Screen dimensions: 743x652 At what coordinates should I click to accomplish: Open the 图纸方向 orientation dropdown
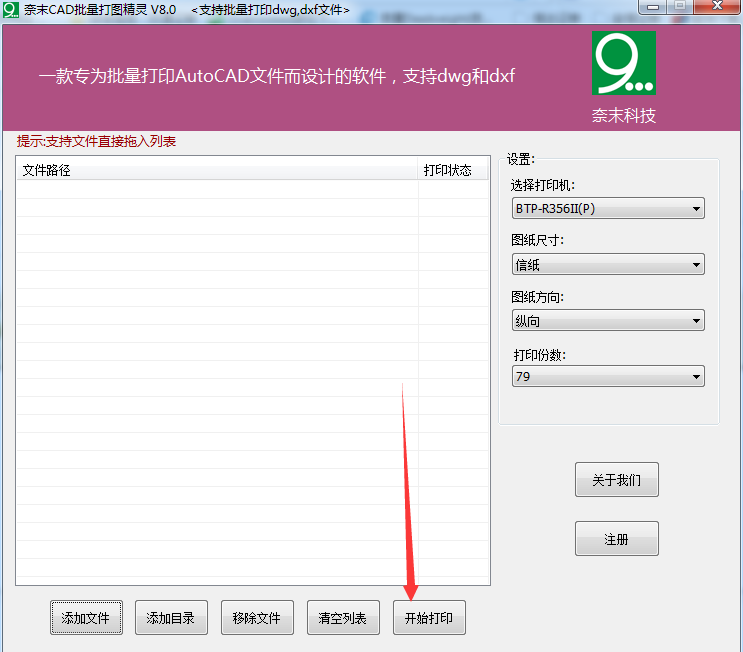click(x=608, y=320)
